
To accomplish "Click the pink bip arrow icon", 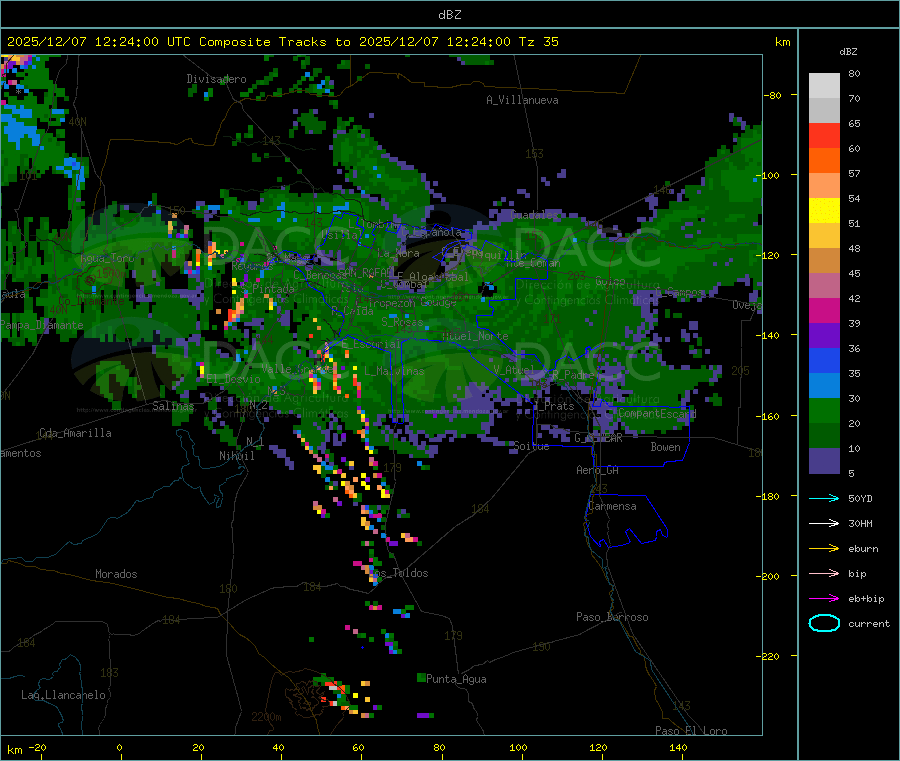I will pyautogui.click(x=824, y=573).
